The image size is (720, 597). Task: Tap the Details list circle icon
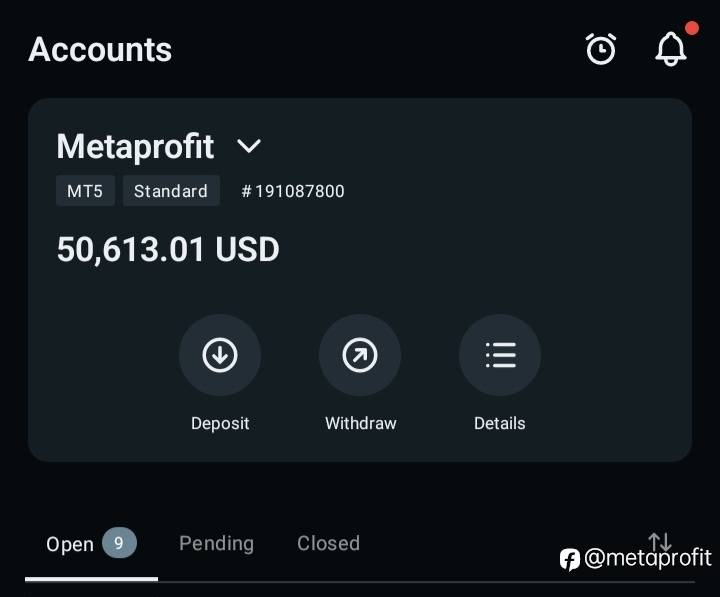point(500,355)
